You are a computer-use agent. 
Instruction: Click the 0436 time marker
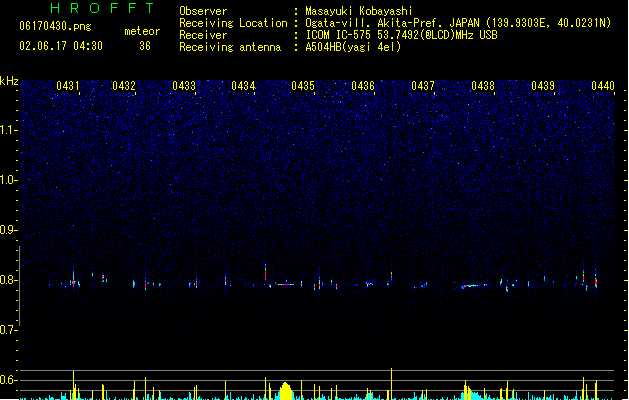click(x=363, y=86)
